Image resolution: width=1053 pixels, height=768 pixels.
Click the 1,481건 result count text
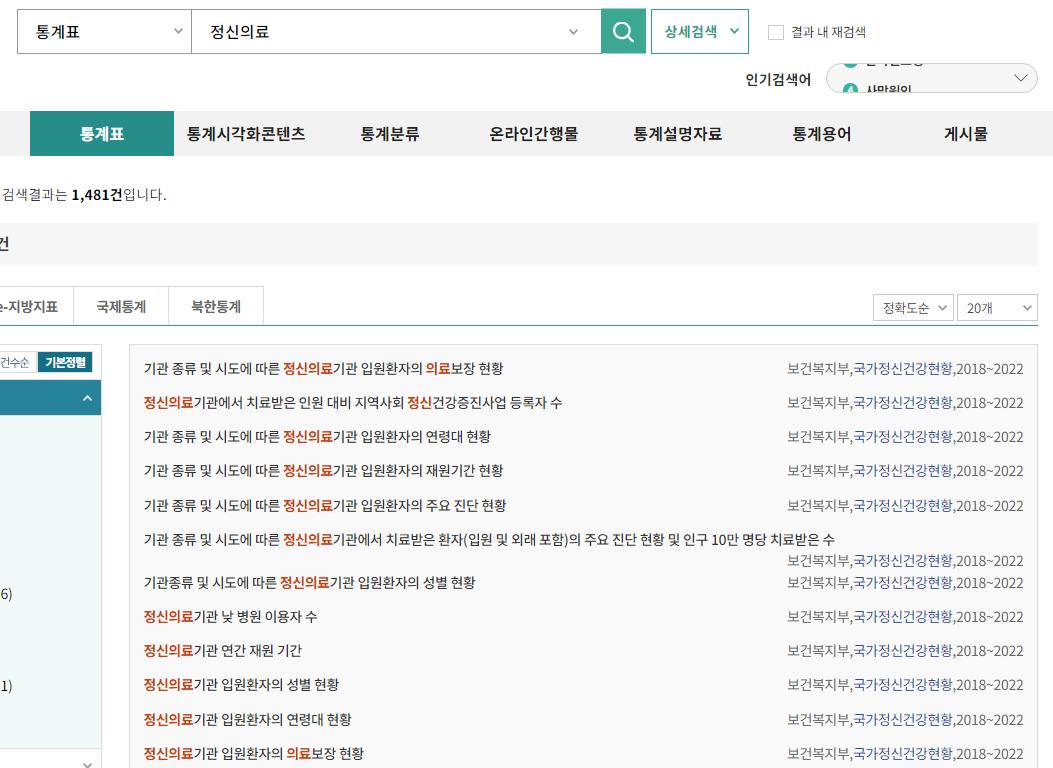tap(97, 195)
